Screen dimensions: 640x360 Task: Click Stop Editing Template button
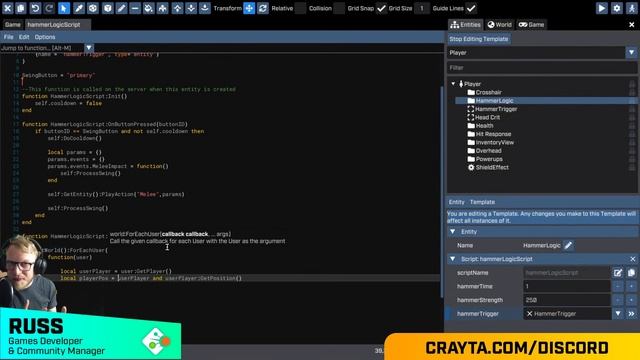click(478, 39)
